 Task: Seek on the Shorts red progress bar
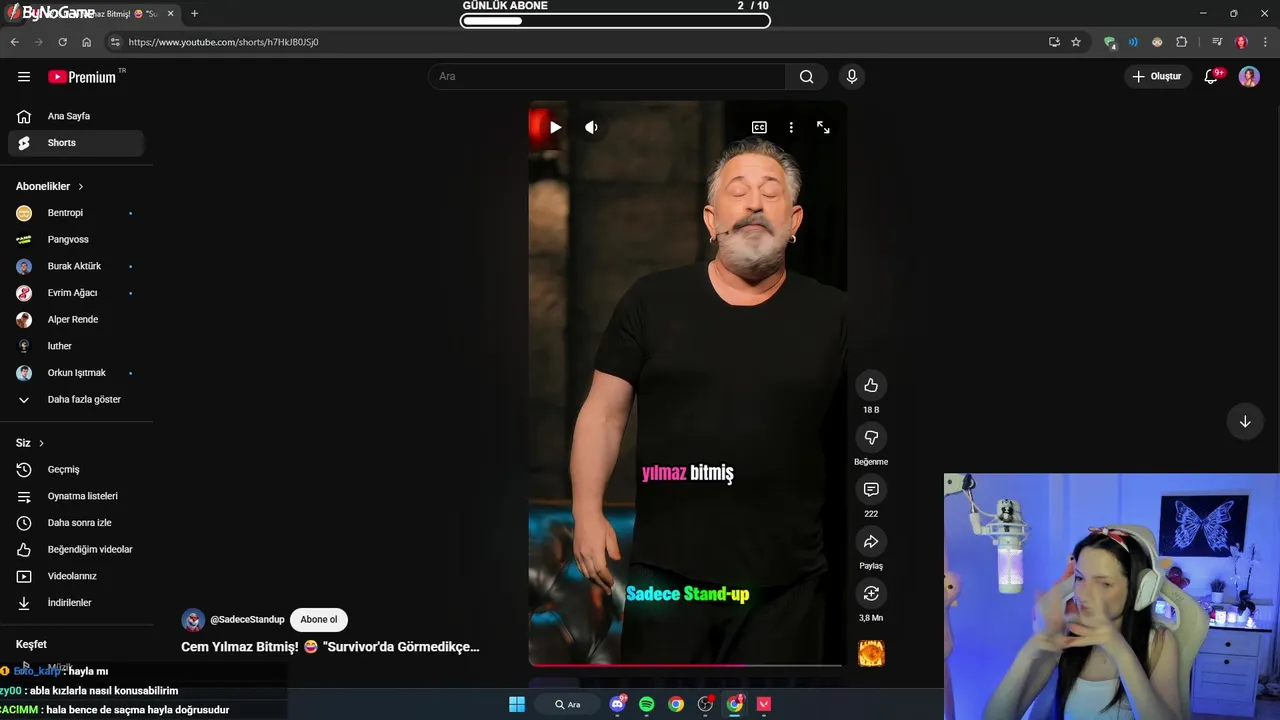[688, 664]
